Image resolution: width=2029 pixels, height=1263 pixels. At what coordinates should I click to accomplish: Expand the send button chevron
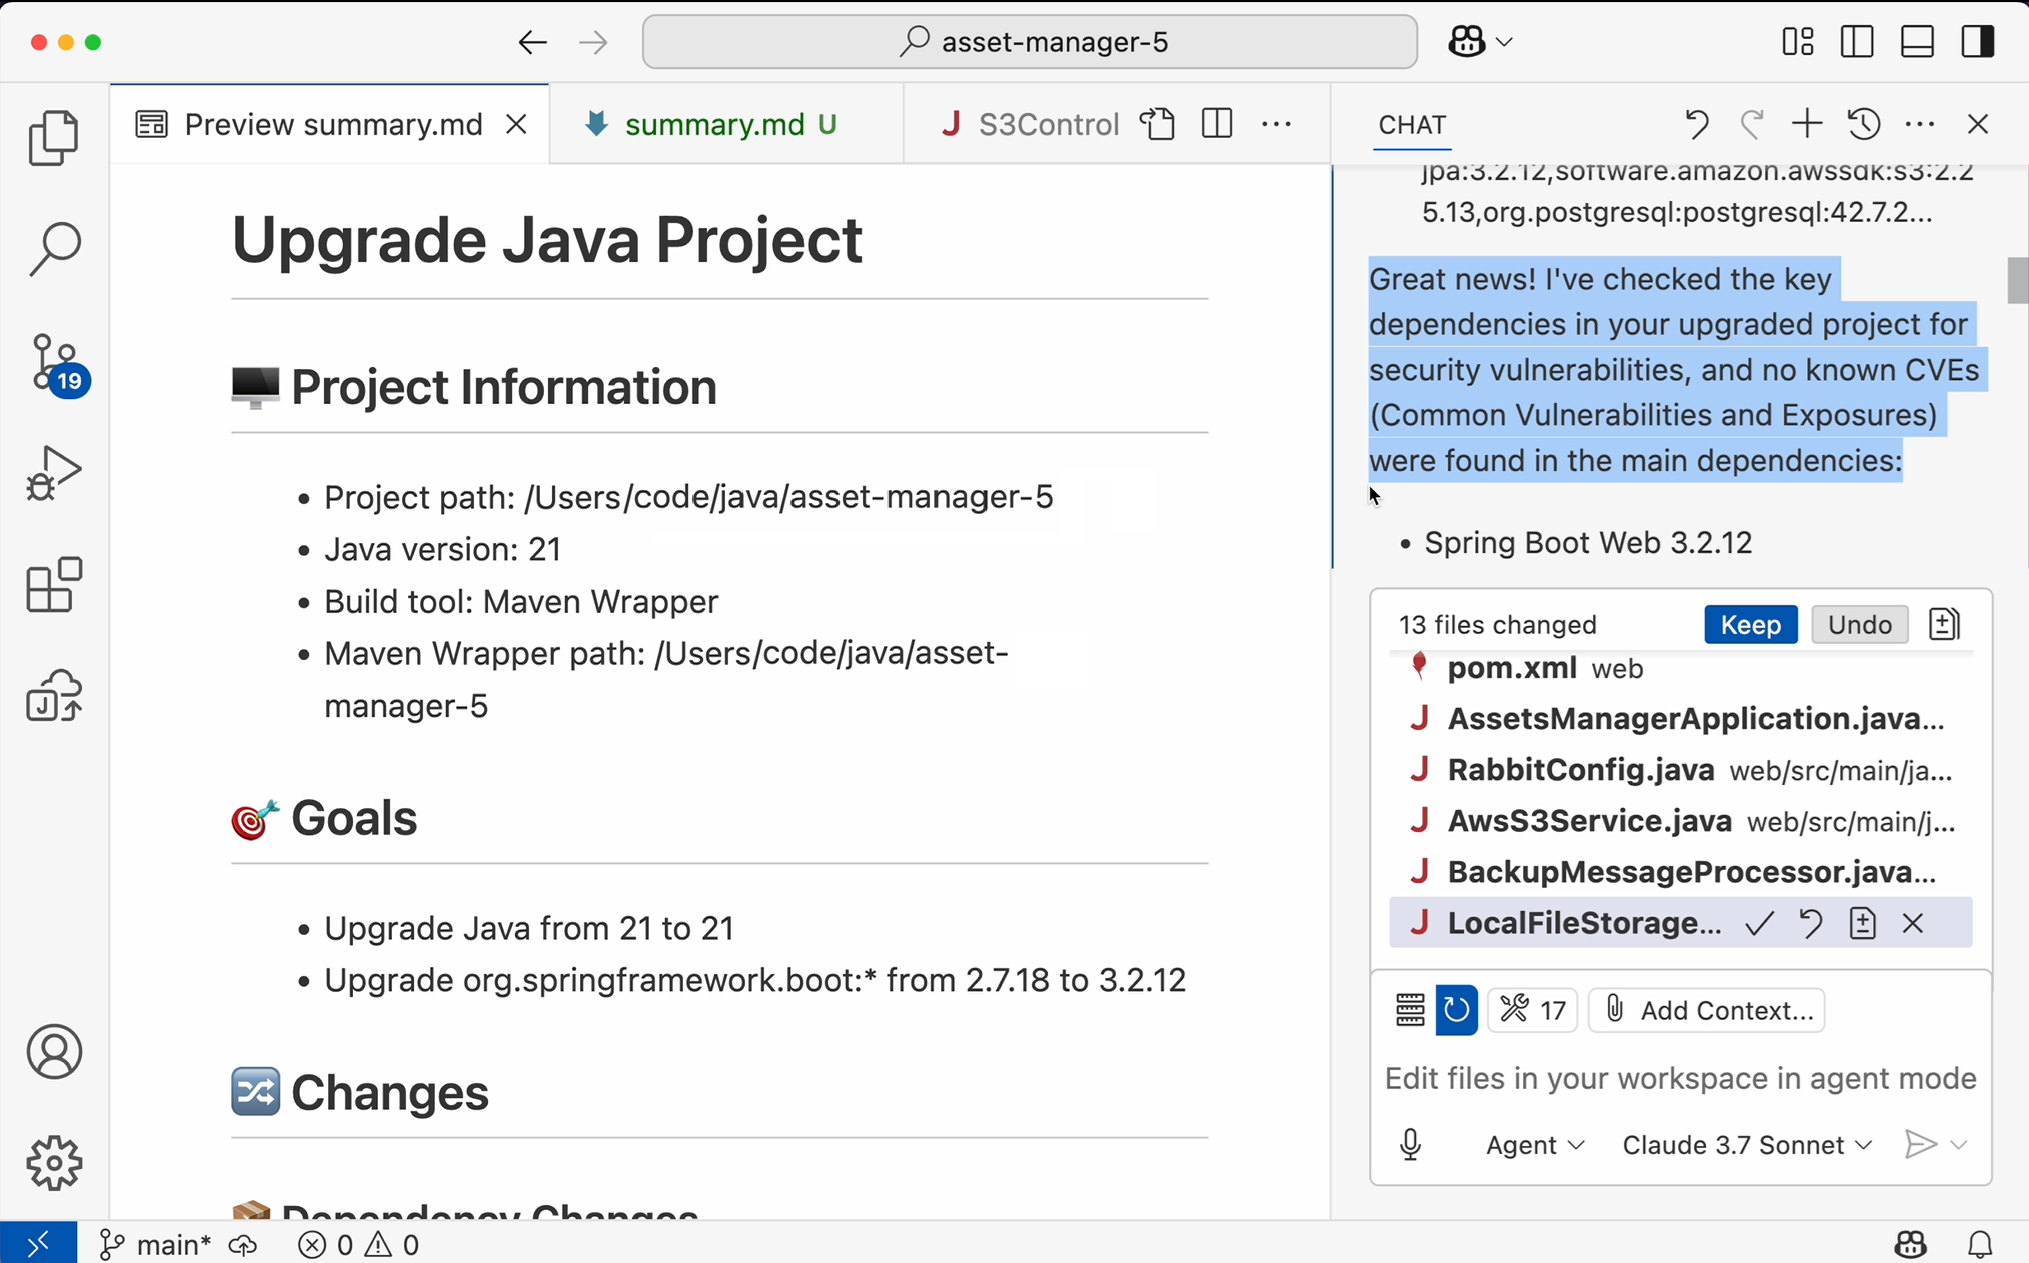tap(1957, 1144)
